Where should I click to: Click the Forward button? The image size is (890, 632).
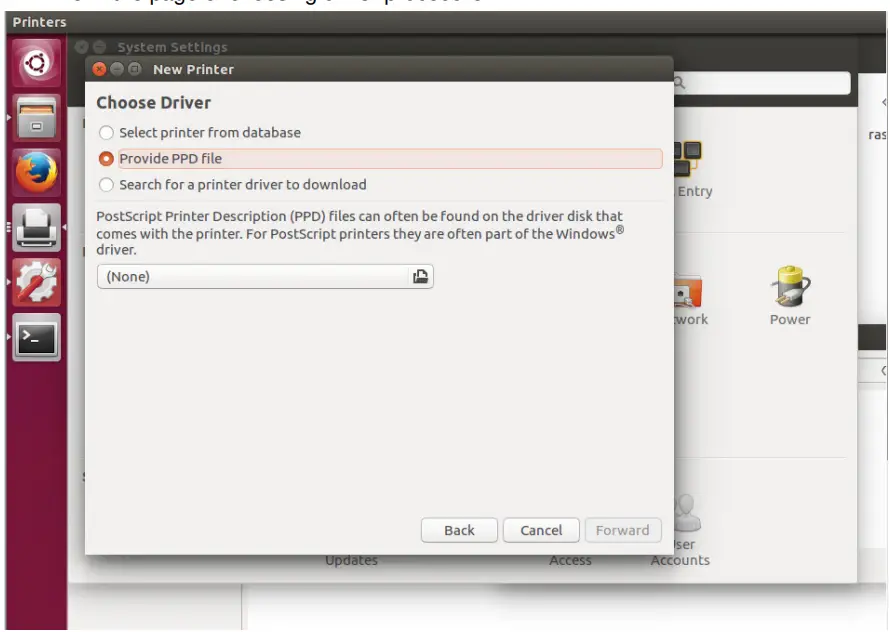coord(623,530)
